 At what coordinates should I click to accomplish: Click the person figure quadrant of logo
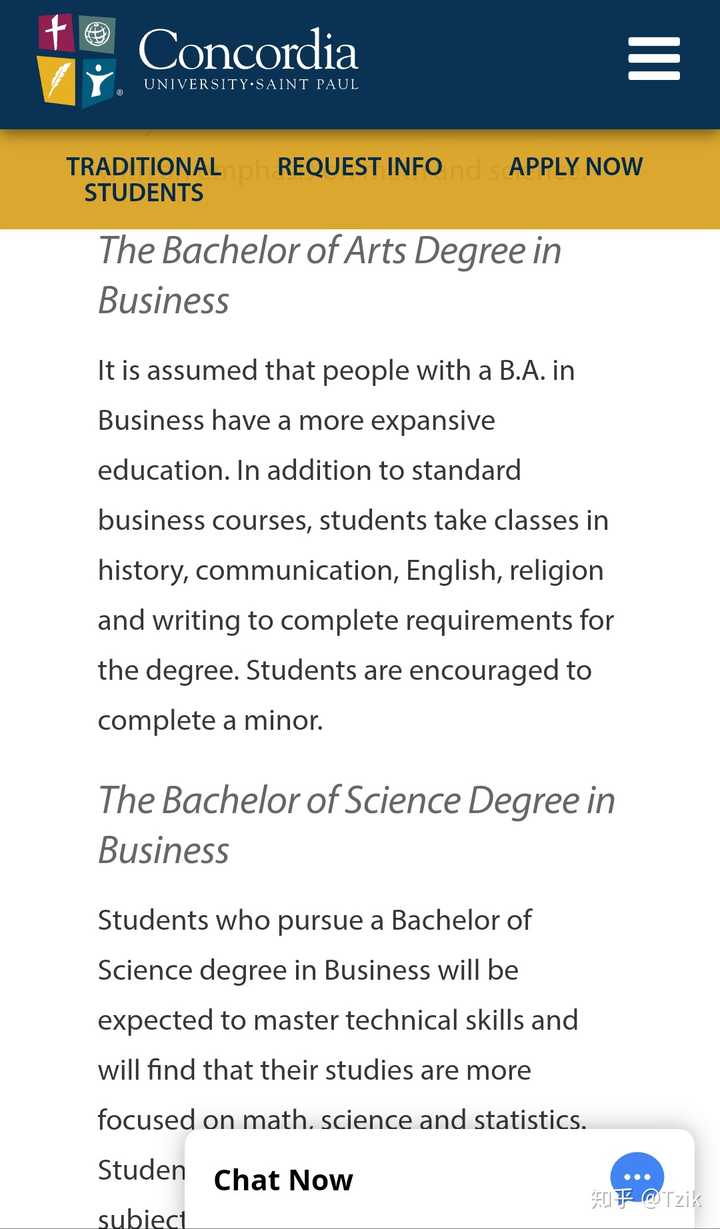pos(98,80)
